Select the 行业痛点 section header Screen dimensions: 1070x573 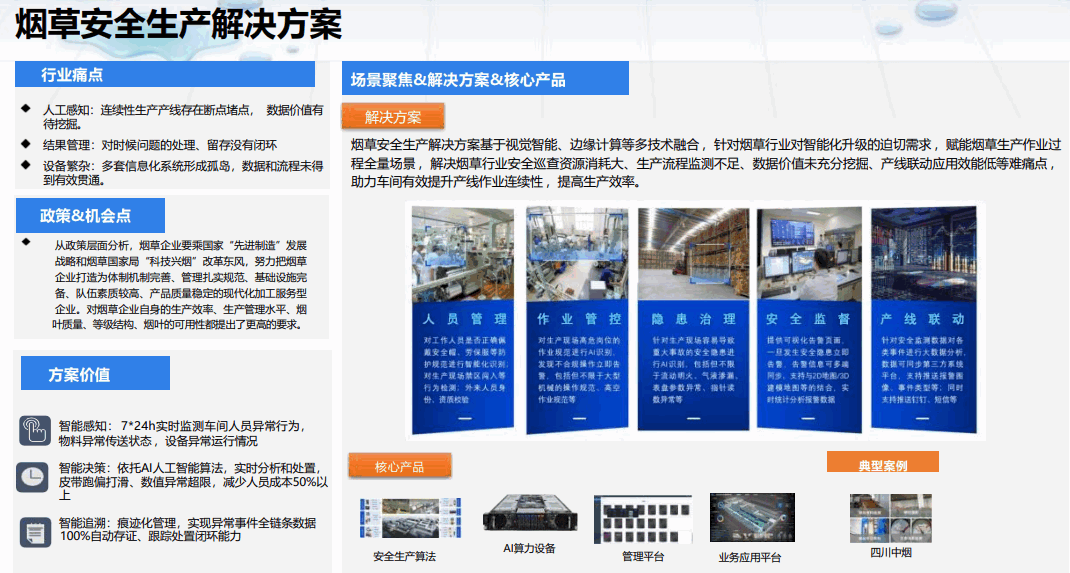(165, 75)
